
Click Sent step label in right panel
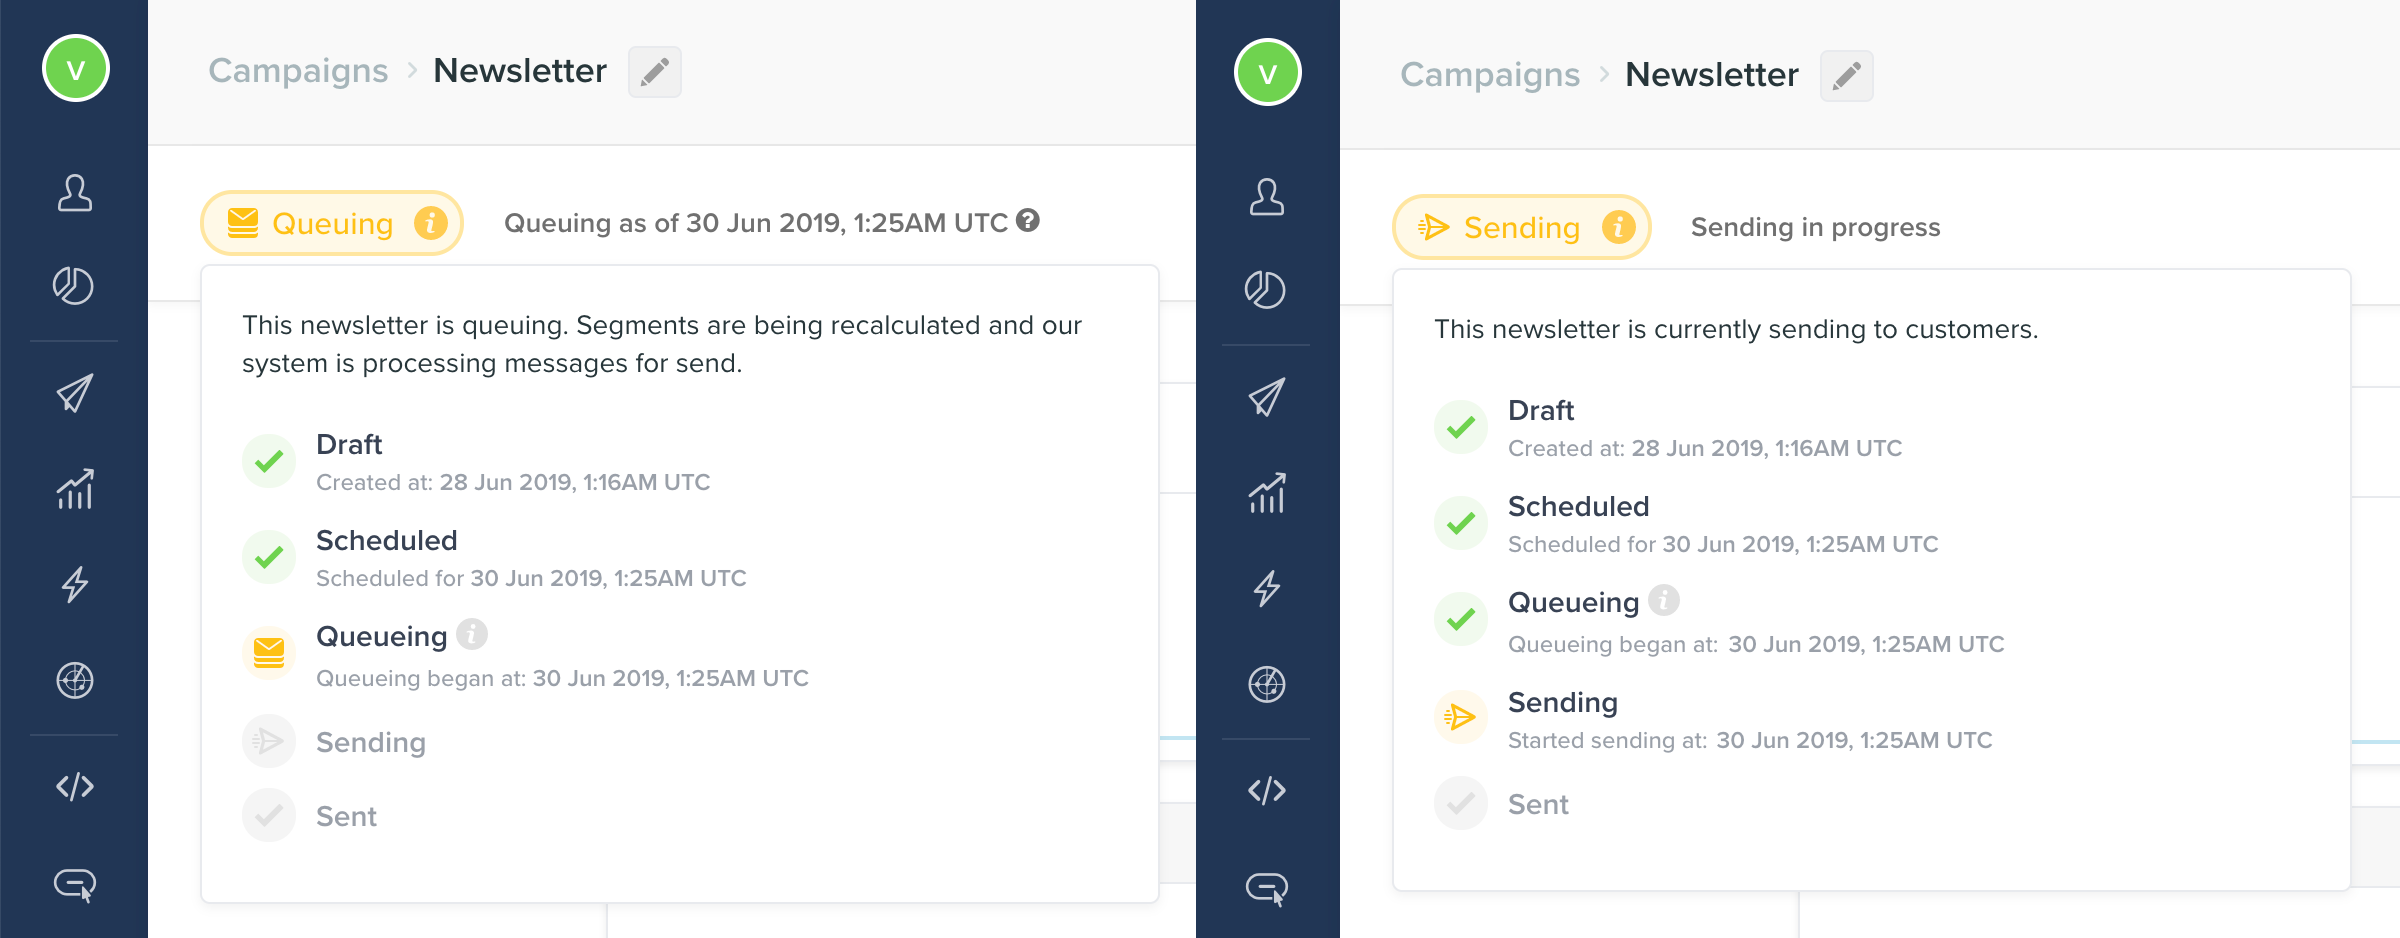[1538, 804]
